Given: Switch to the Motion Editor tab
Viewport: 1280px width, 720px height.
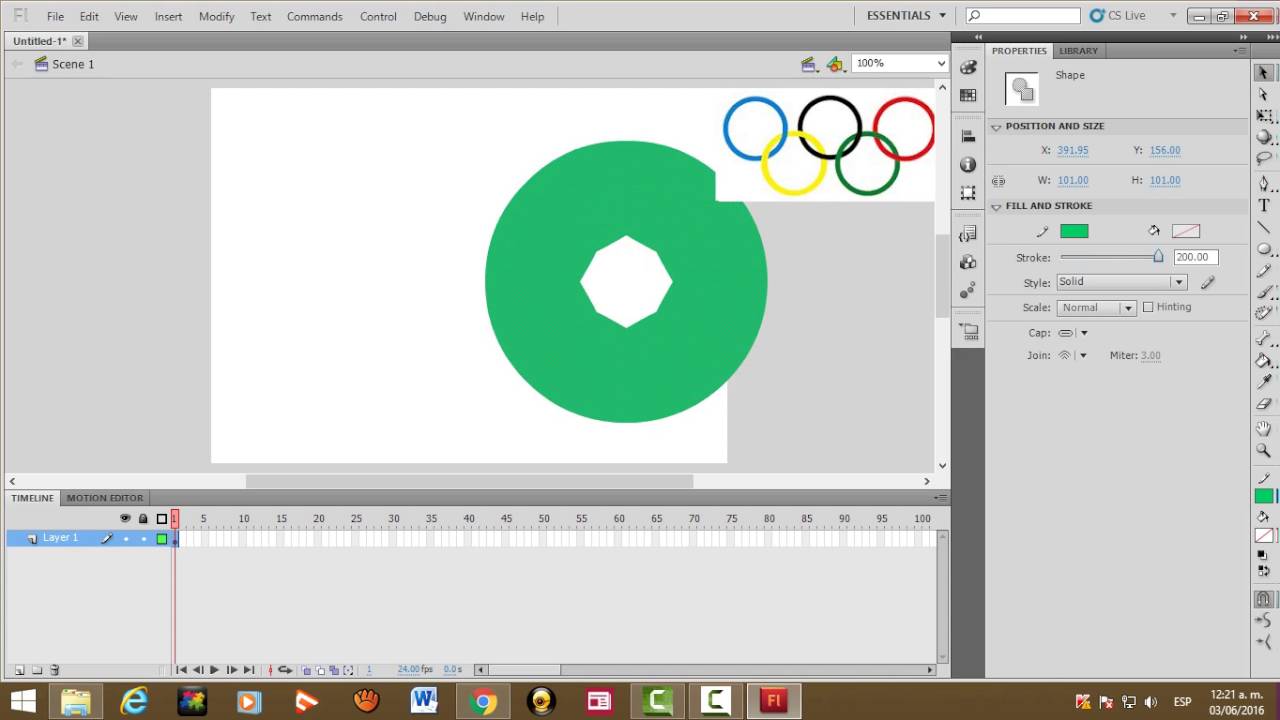Looking at the screenshot, I should [x=105, y=498].
